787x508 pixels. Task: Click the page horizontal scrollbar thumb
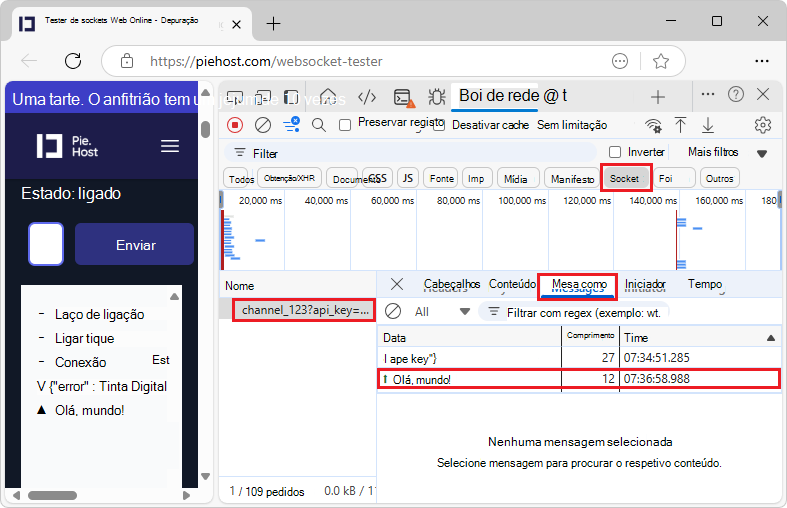coord(52,495)
